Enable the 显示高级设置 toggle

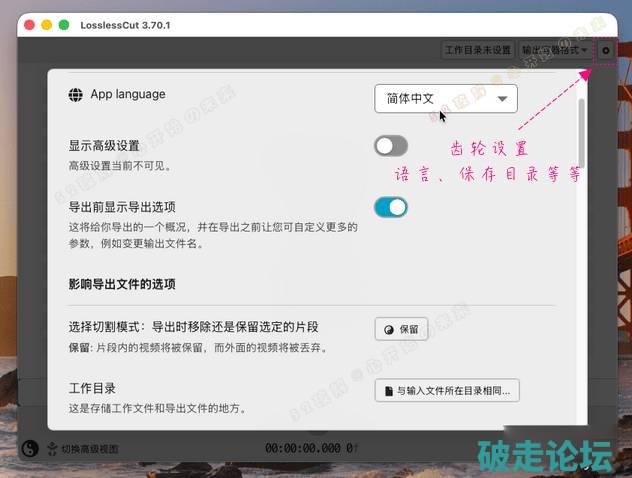tap(391, 146)
